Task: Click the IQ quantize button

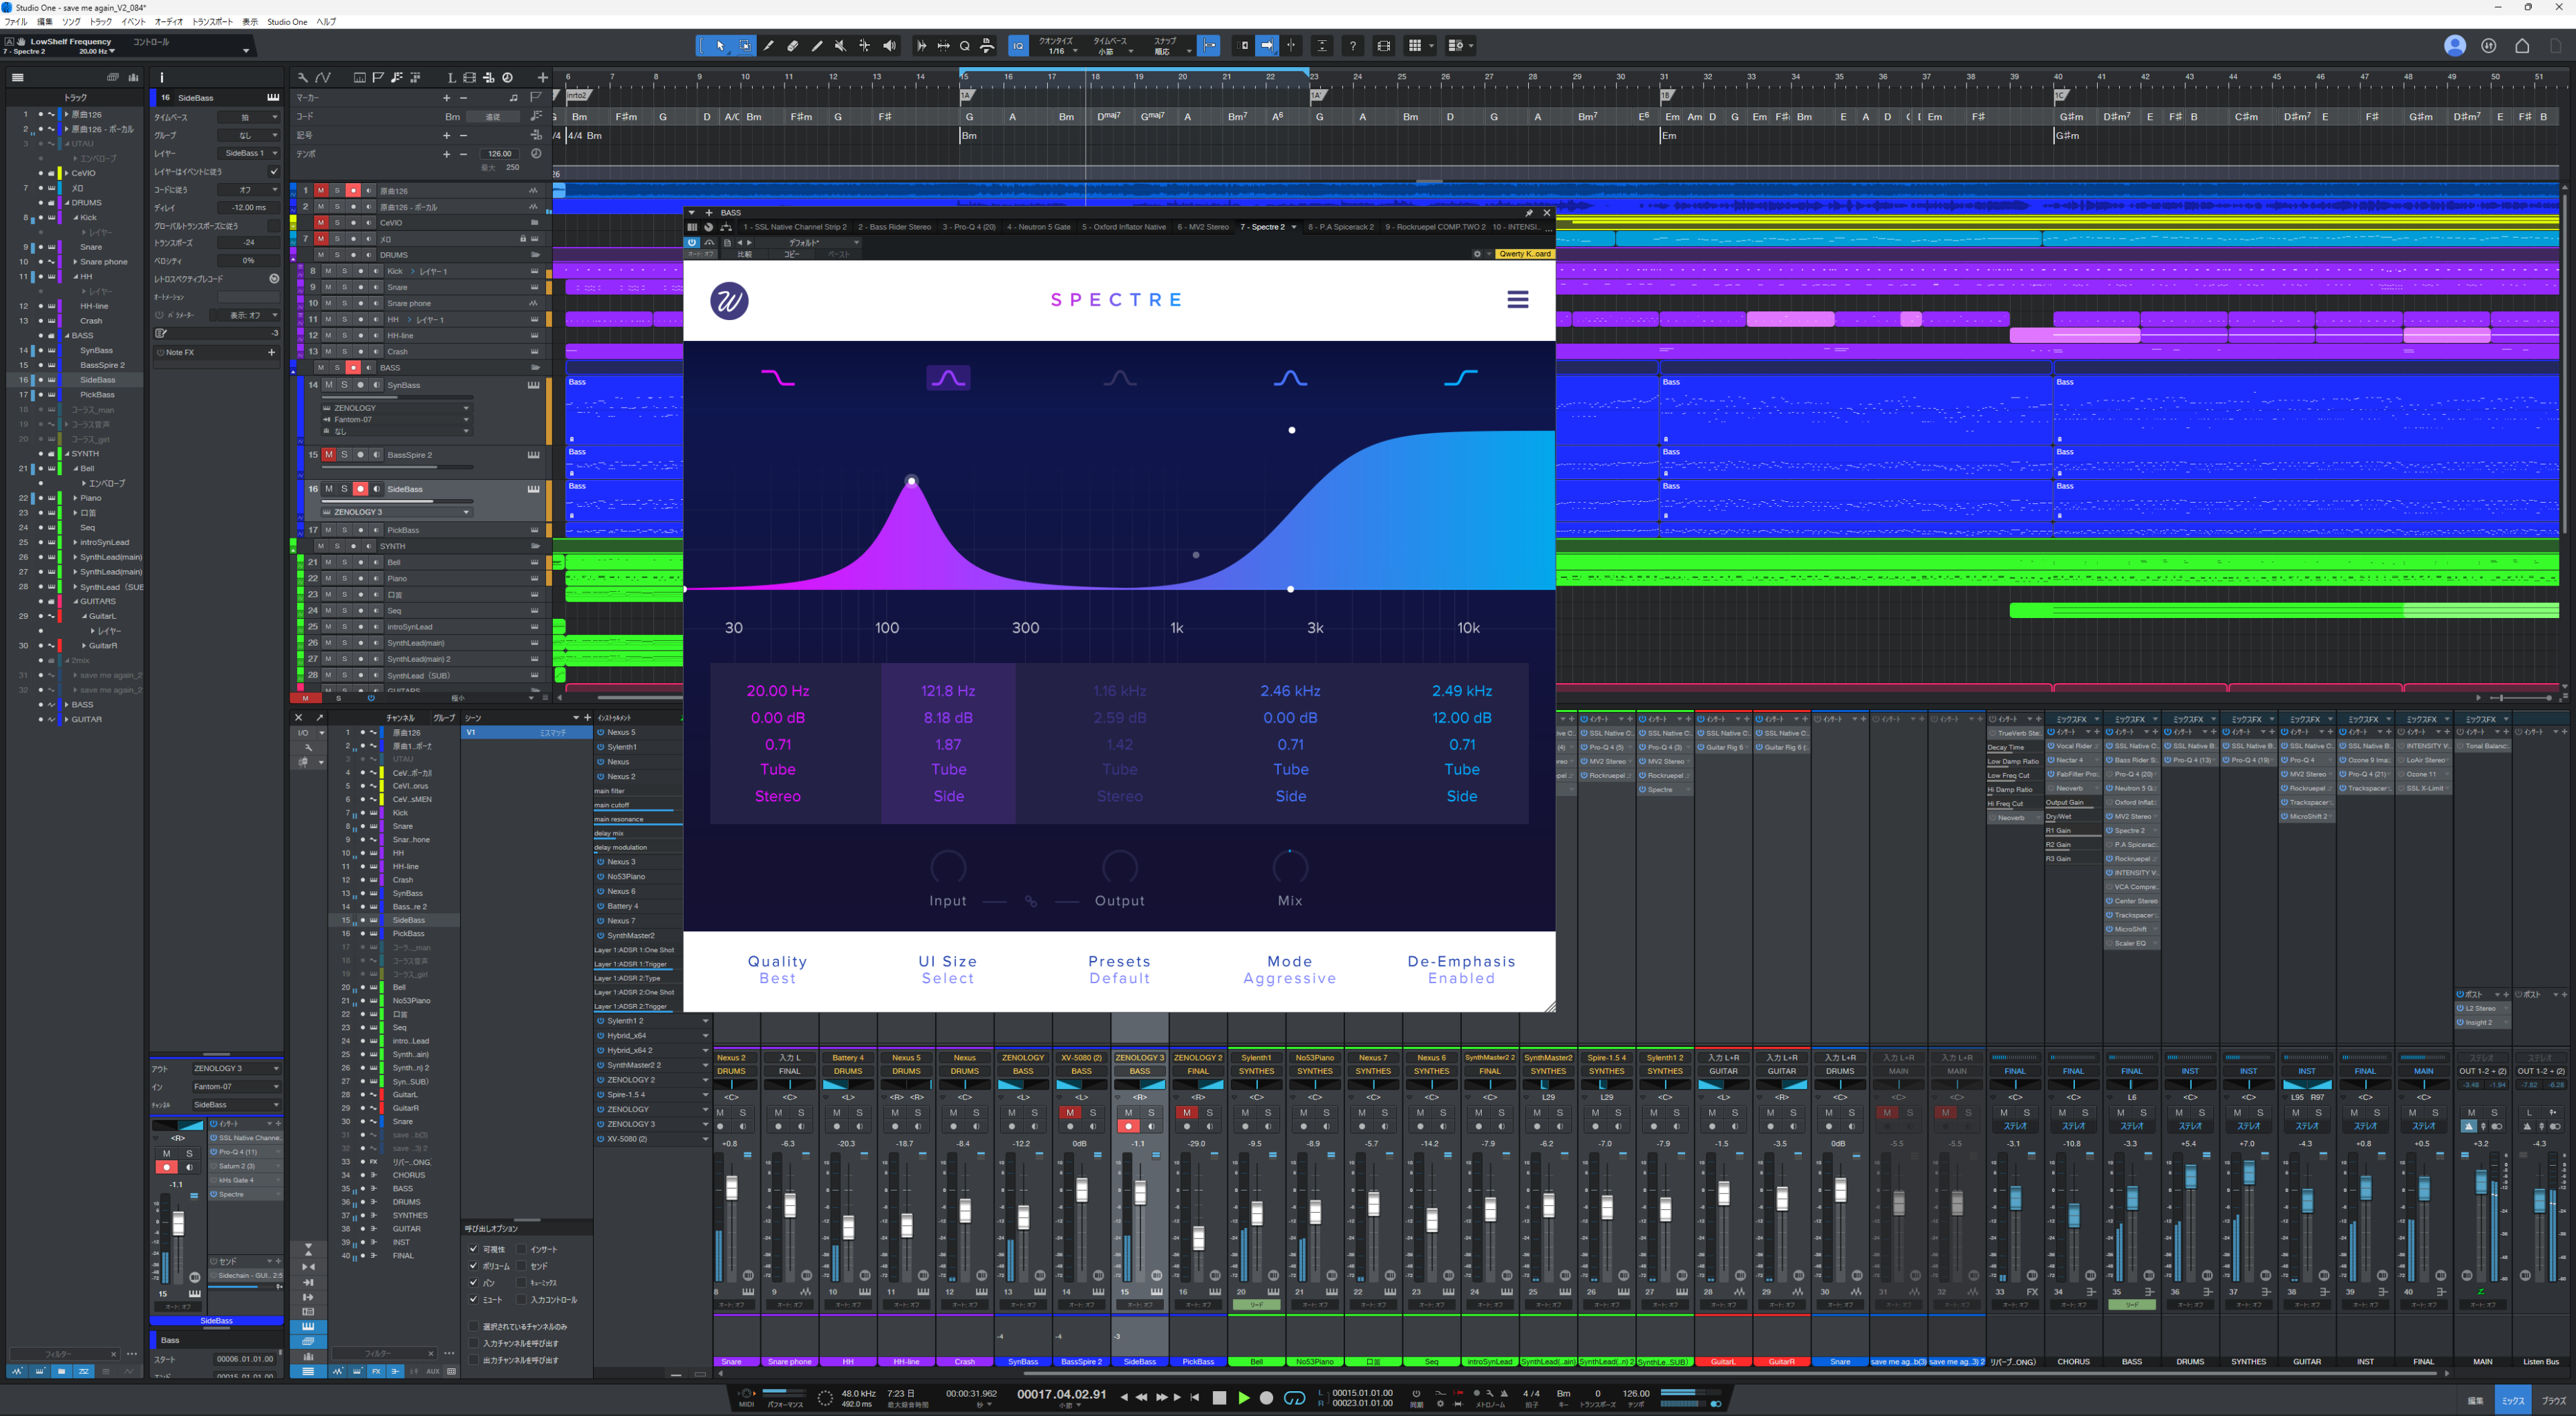Action: point(1017,46)
